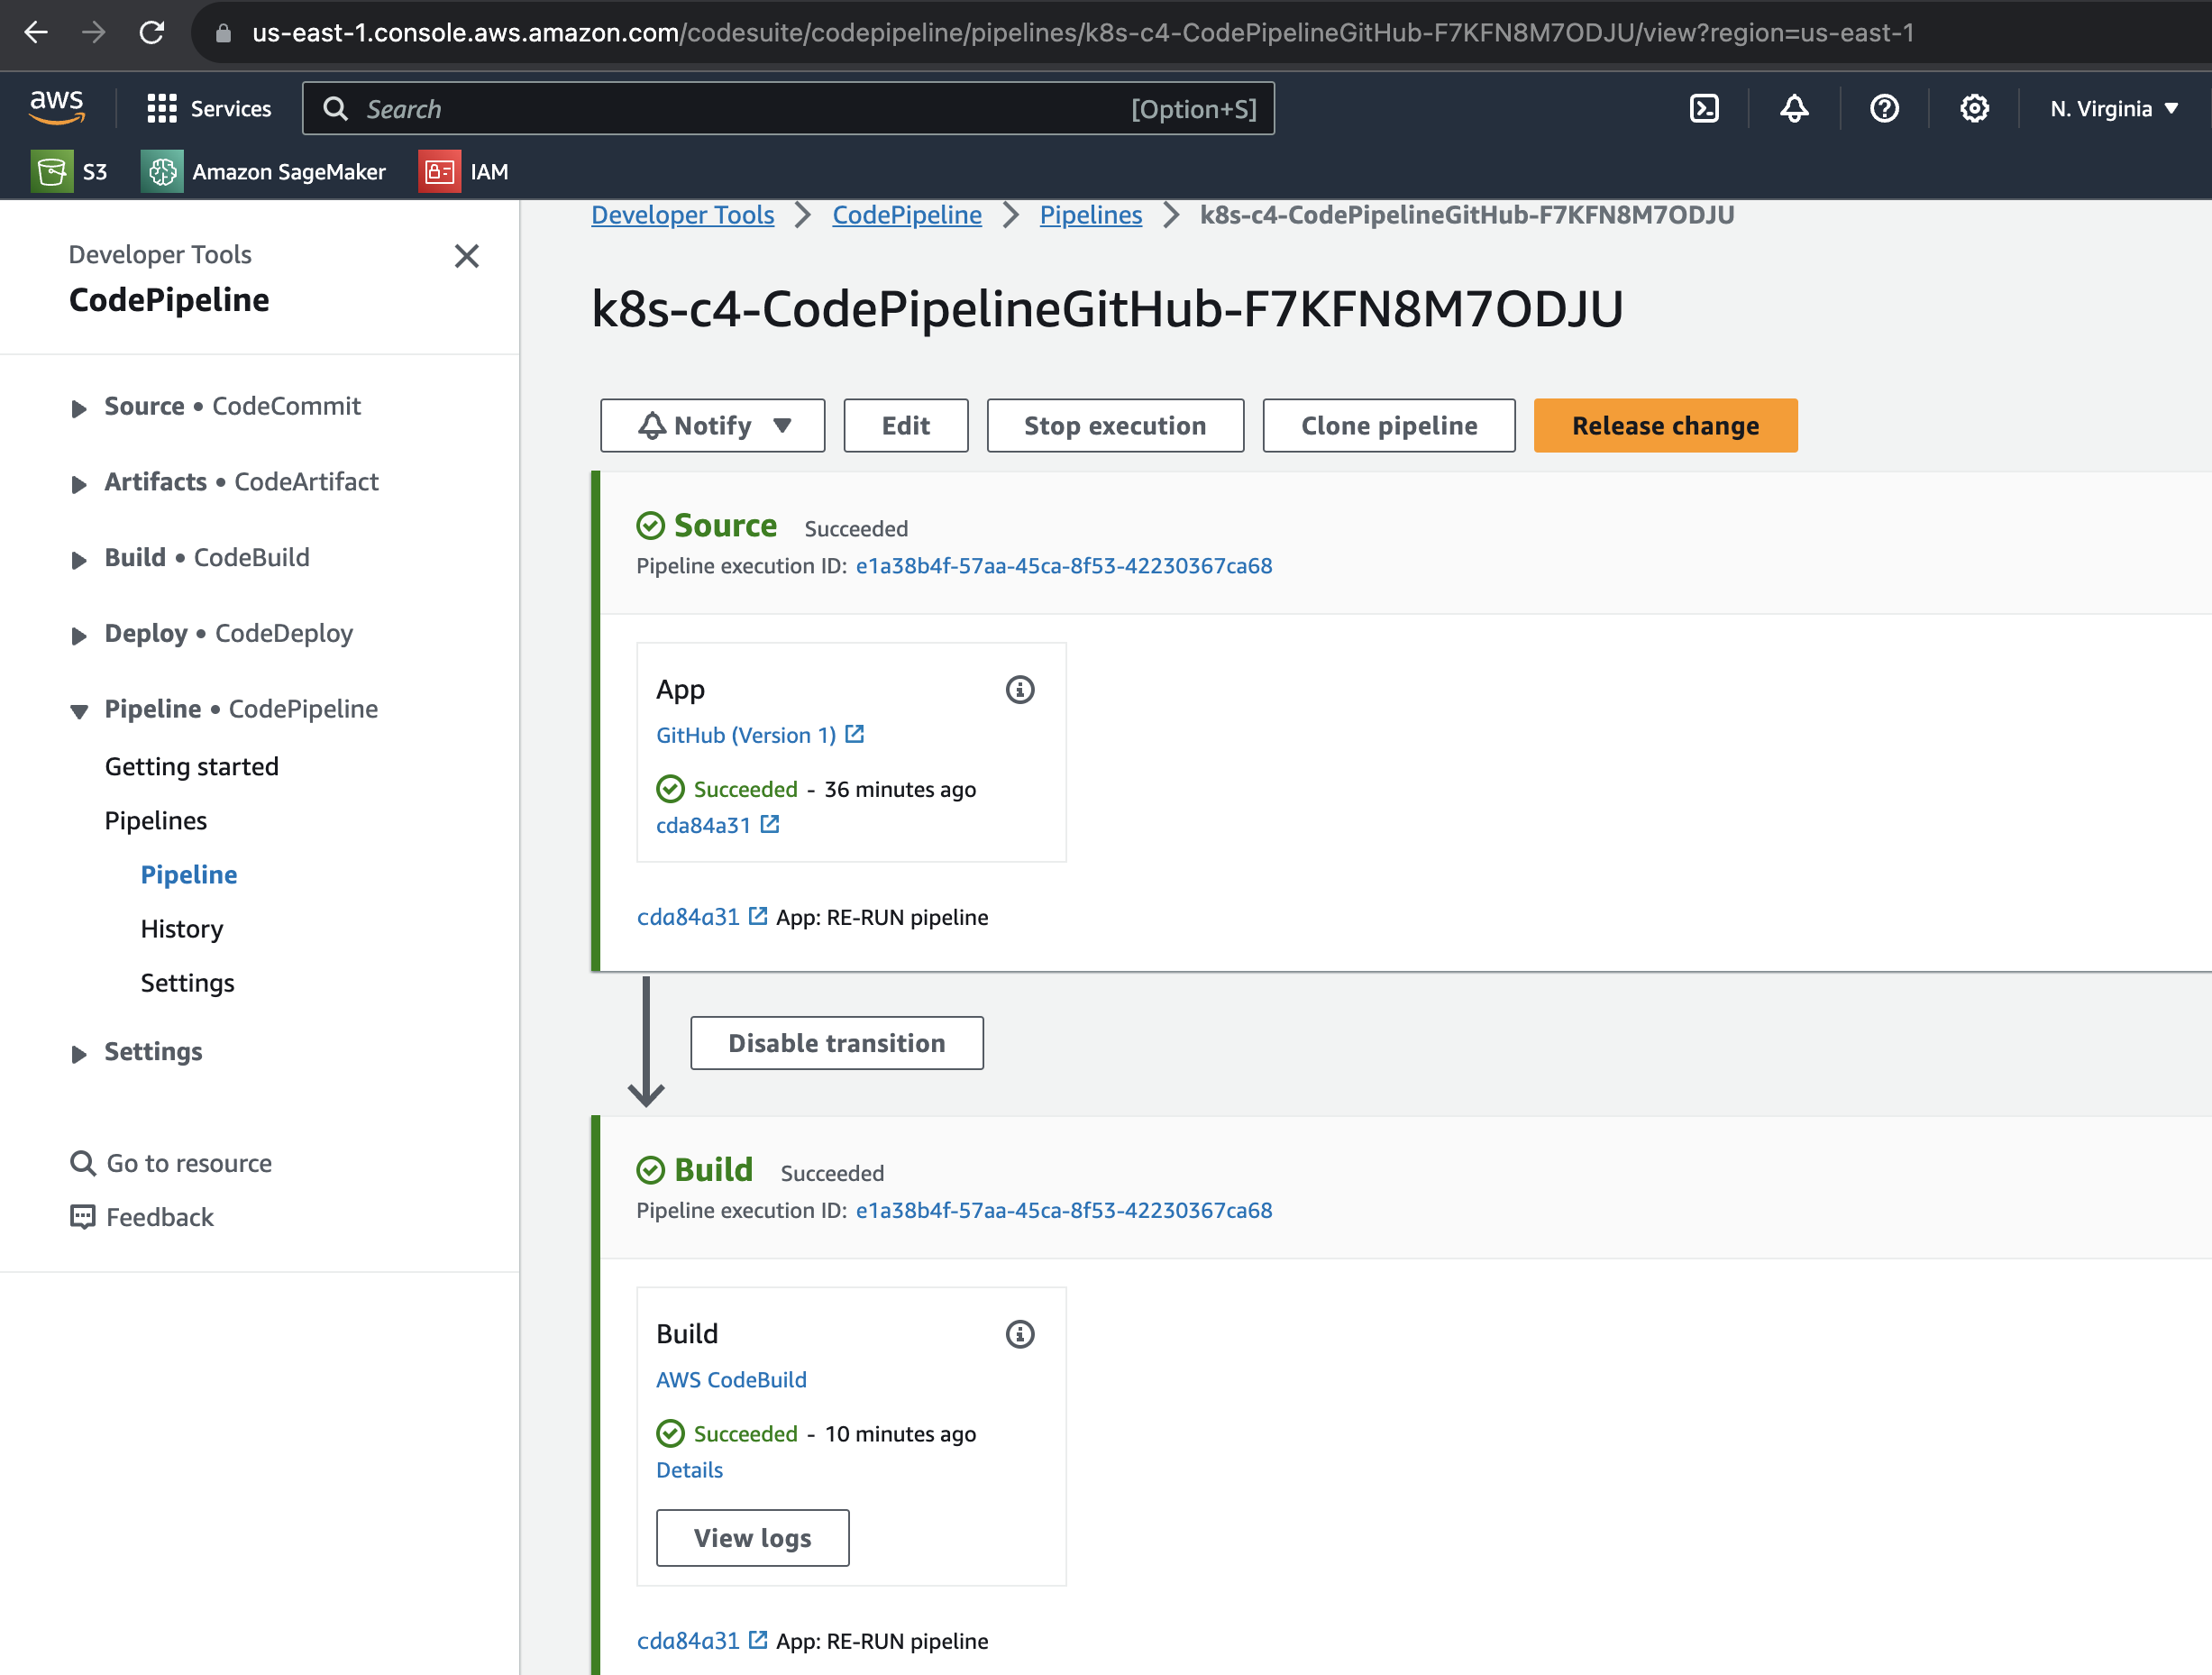Open the CodePipeline breadcrumb link
This screenshot has height=1675, width=2212.
pos(906,215)
